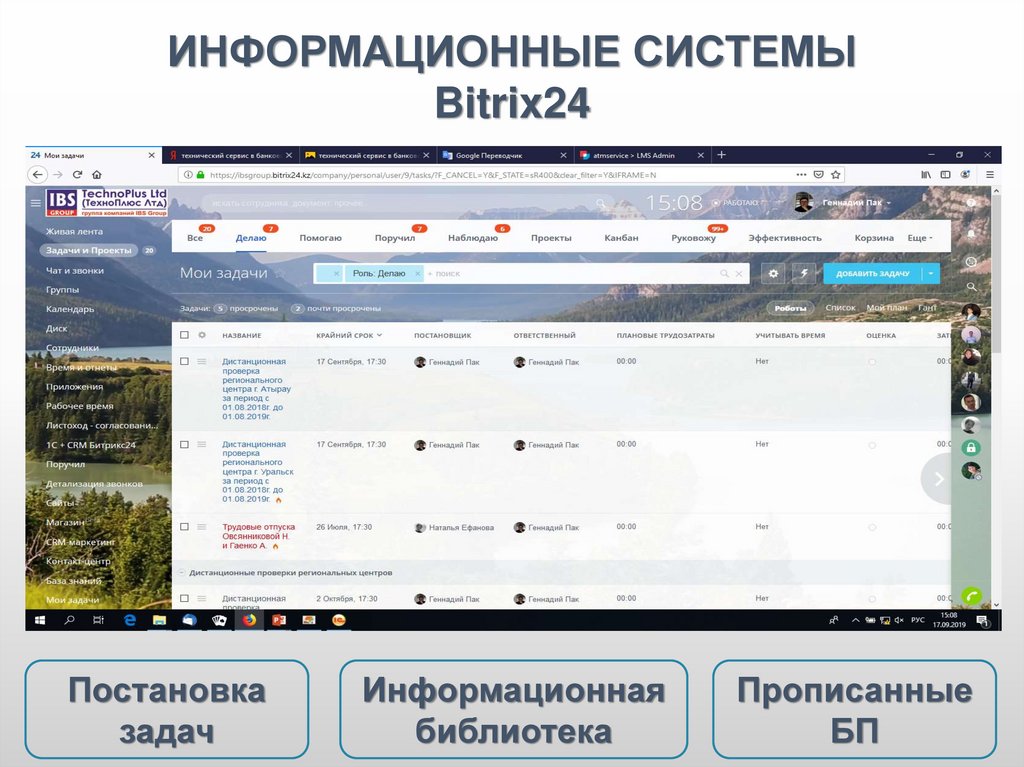
Task: Bookmark this page with the star icon
Action: pos(835,174)
